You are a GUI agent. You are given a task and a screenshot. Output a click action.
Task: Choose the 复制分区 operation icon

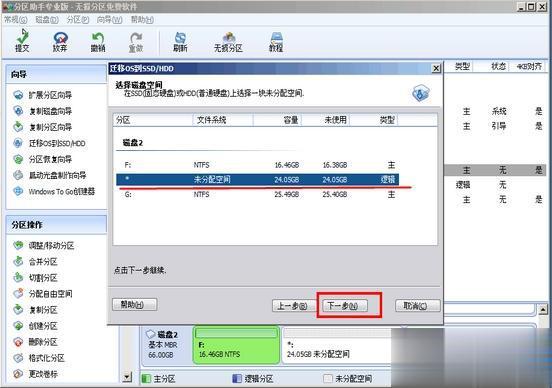[18, 309]
